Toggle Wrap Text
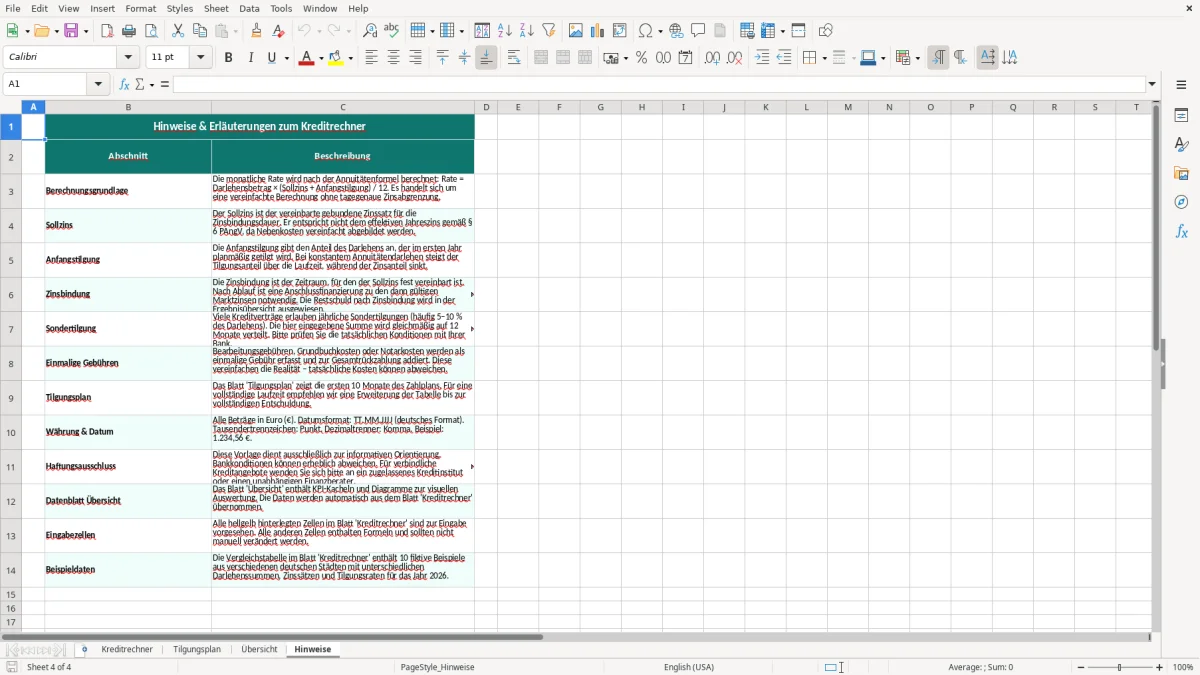The image size is (1200, 675). click(514, 58)
